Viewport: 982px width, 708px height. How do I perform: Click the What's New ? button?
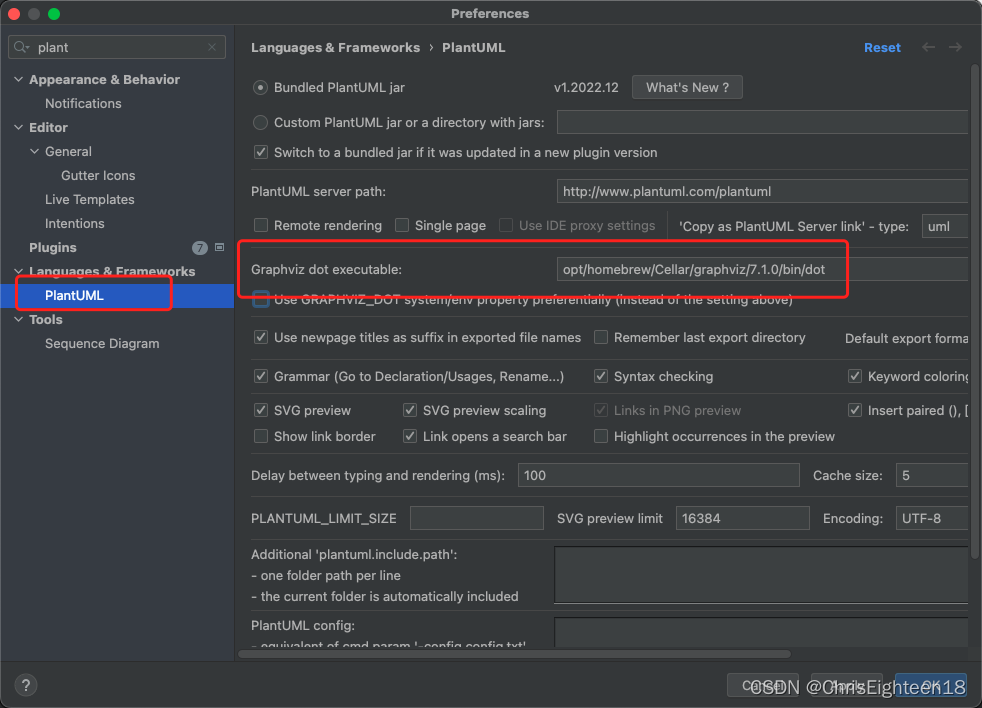click(687, 88)
